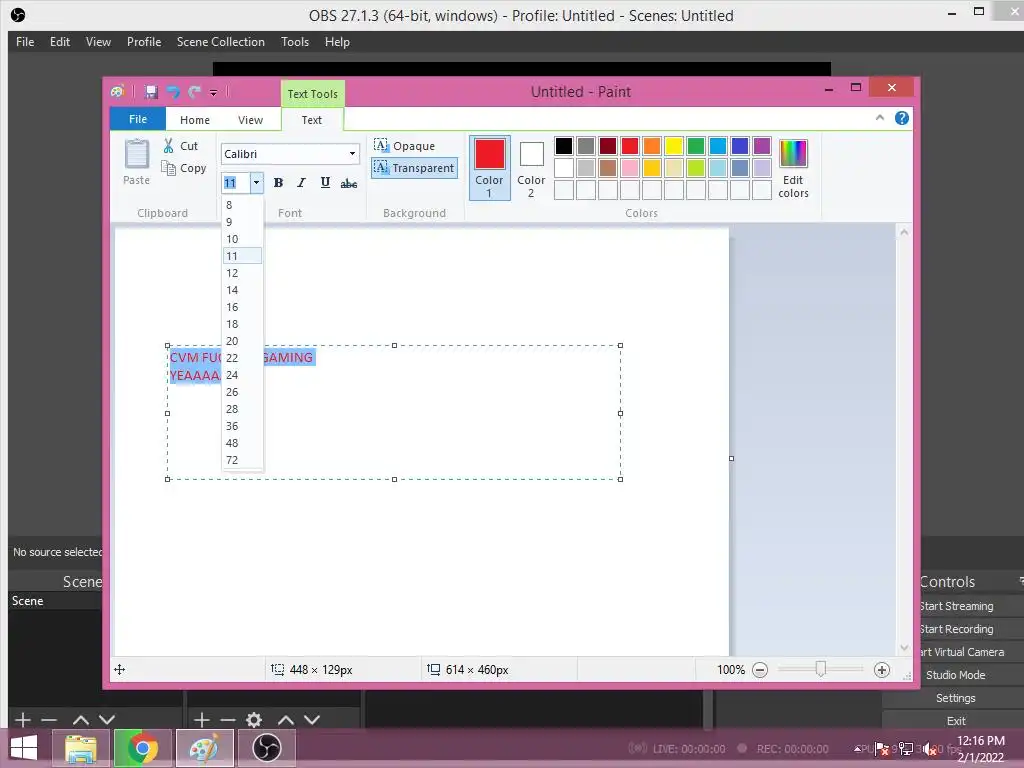Move source down with arrow icon
The width and height of the screenshot is (1024, 768).
(x=312, y=720)
